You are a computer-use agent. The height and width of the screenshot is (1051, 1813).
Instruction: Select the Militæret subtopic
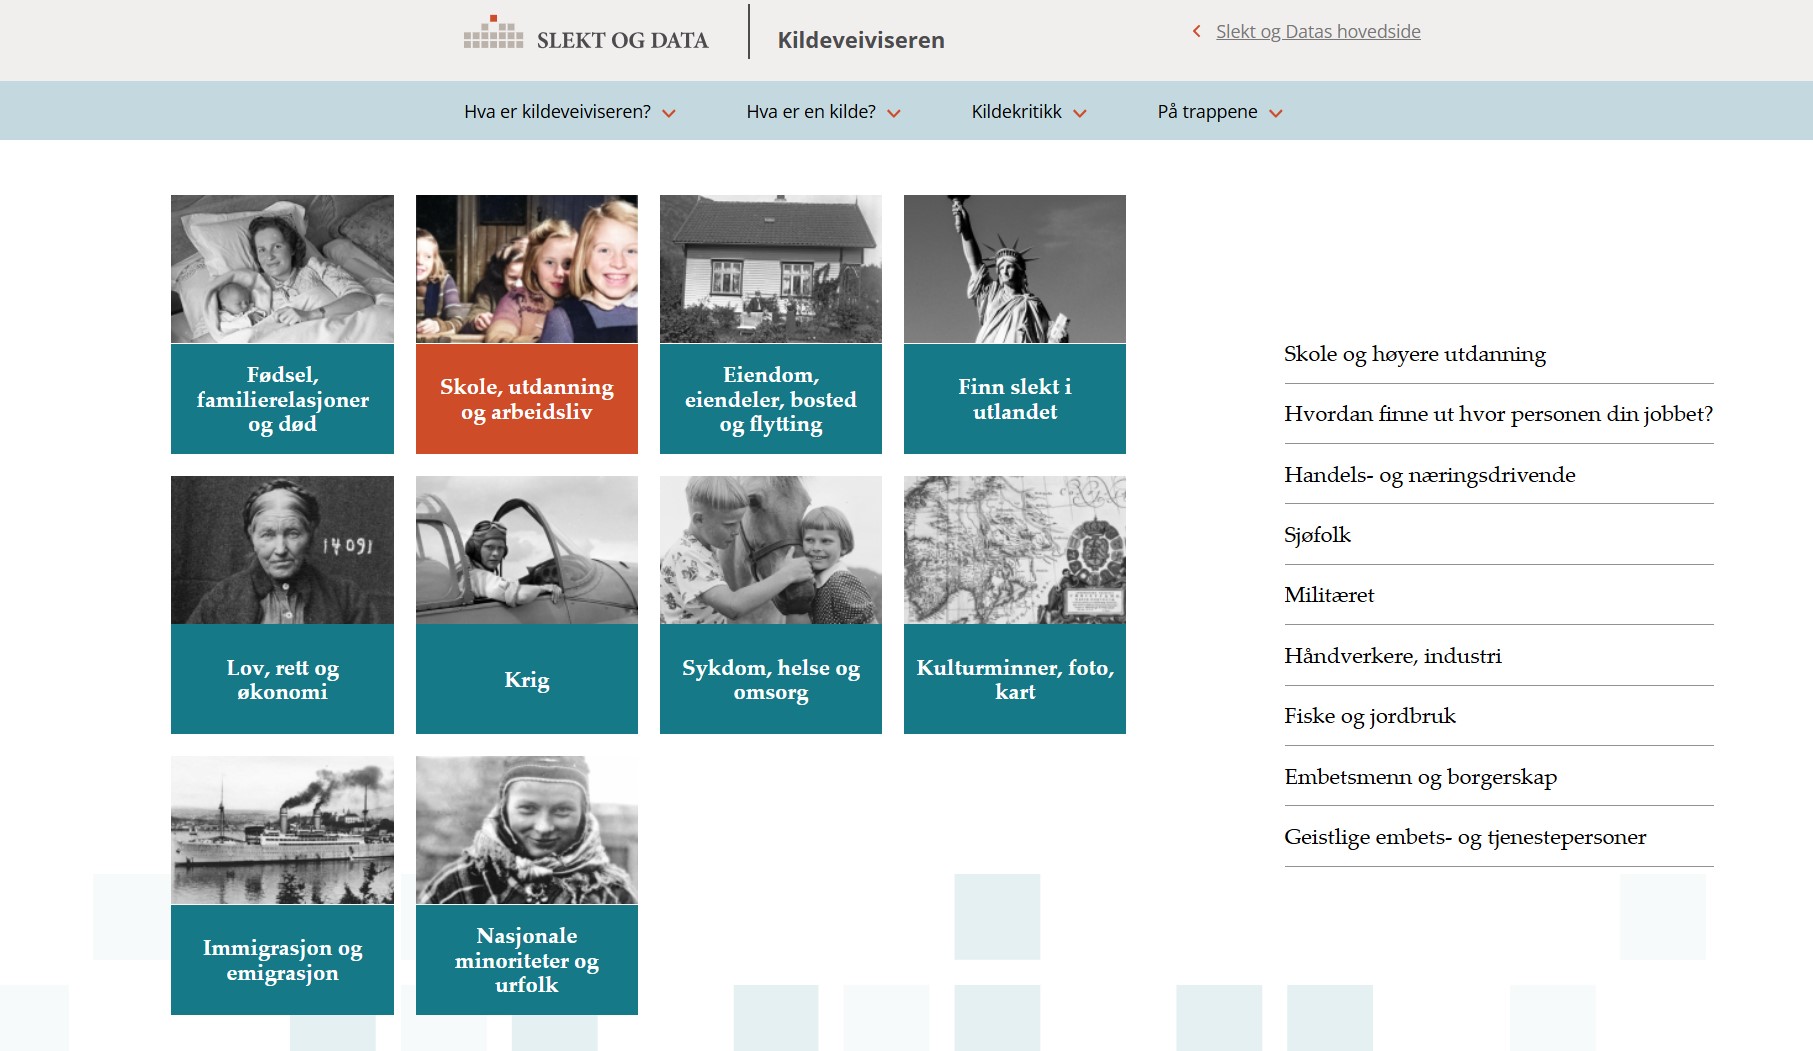[1329, 595]
